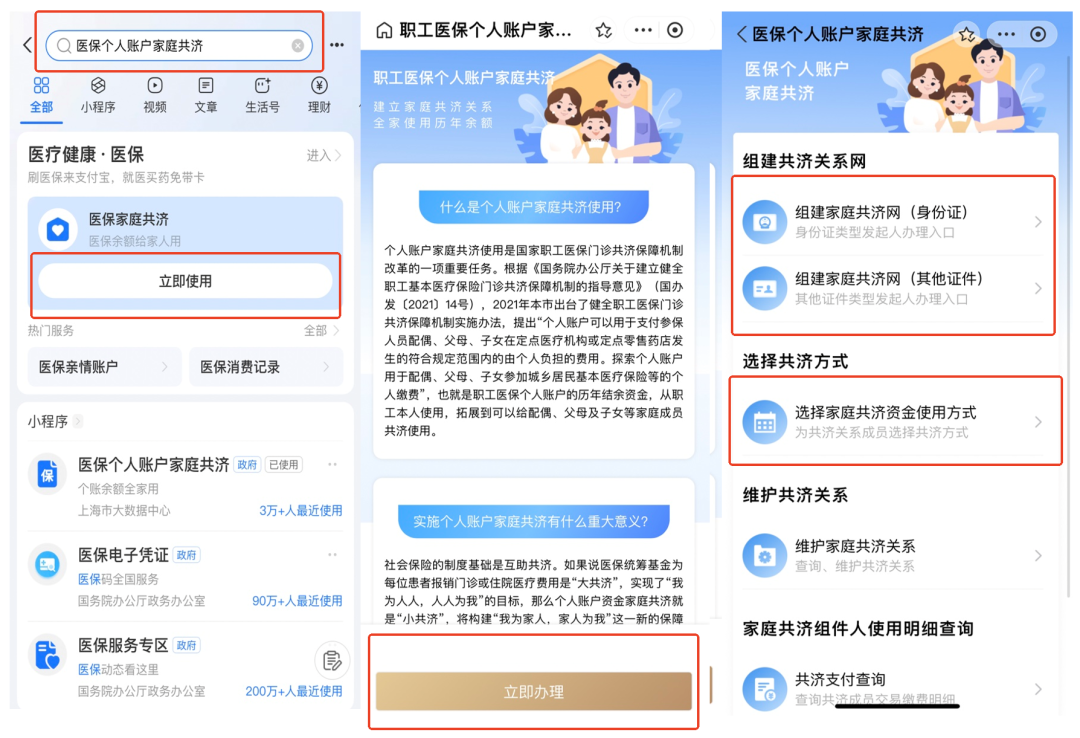Open more dots for 医保个人账户家庭共济 row

[x=333, y=464]
